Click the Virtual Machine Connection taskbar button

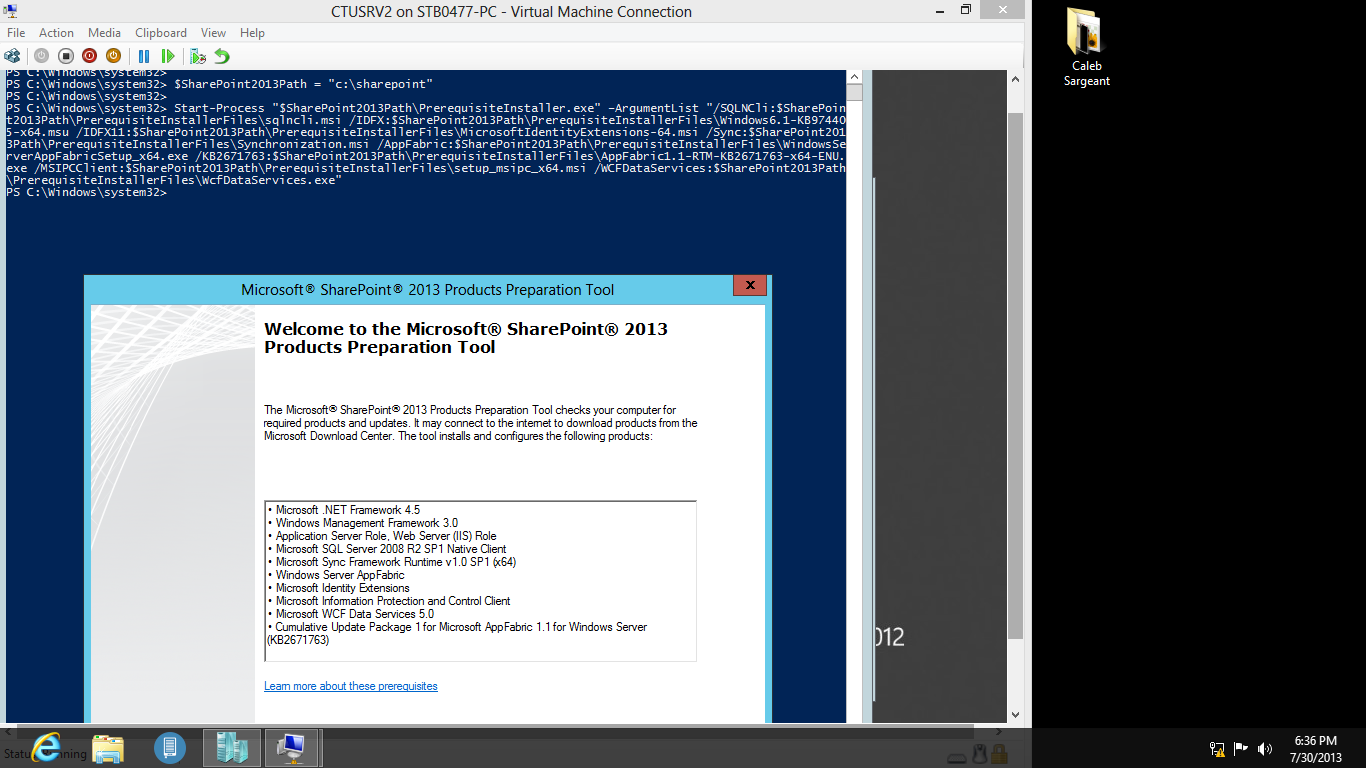tap(293, 747)
